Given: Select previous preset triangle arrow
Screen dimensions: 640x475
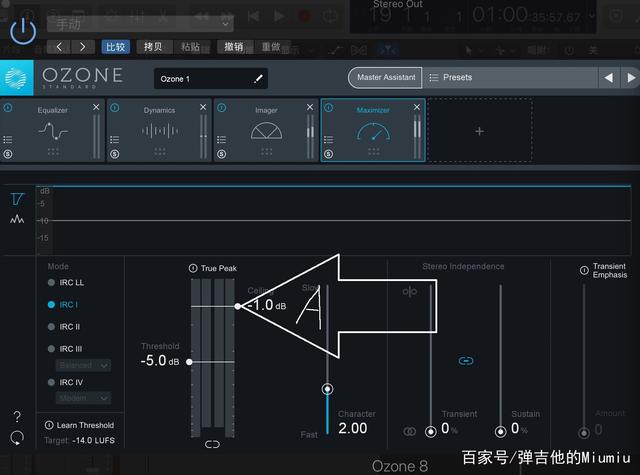Looking at the screenshot, I should (609, 78).
